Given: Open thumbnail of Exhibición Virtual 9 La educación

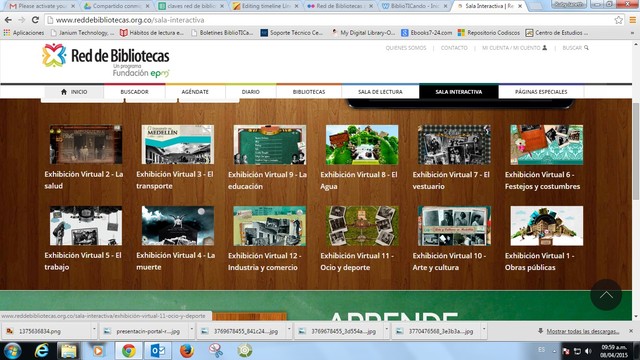Looking at the screenshot, I should [x=270, y=144].
